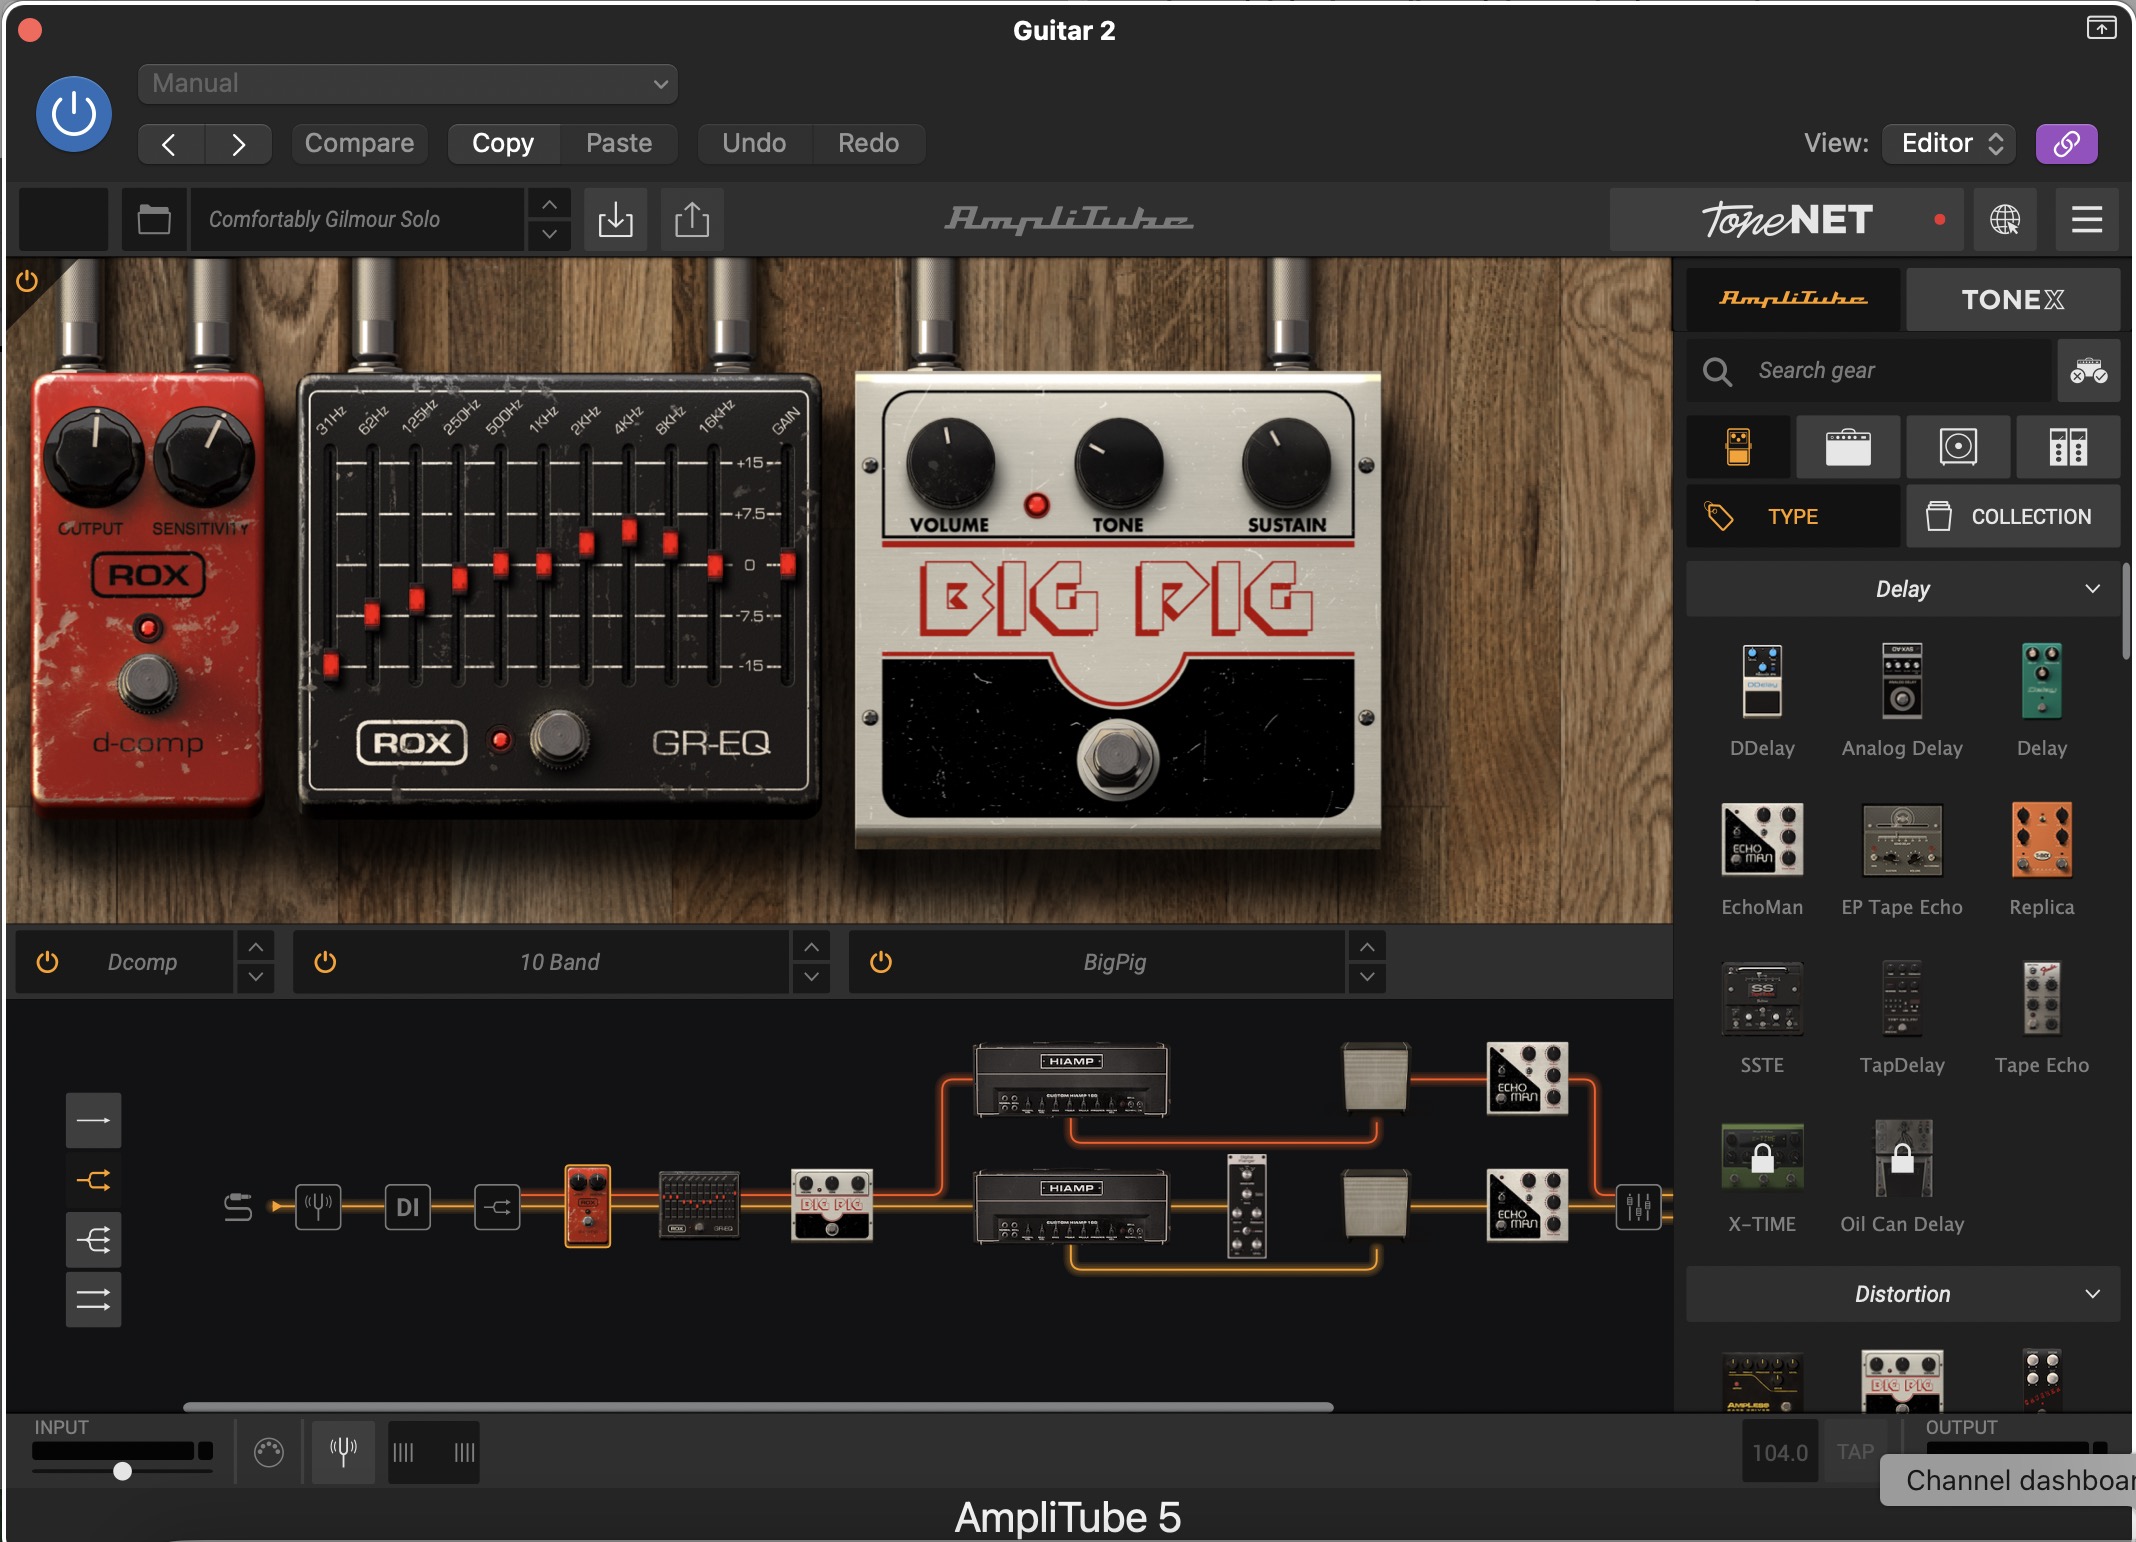Select the stomp pedal gear filter icon
Viewport: 2136px width, 1542px height.
click(1738, 447)
